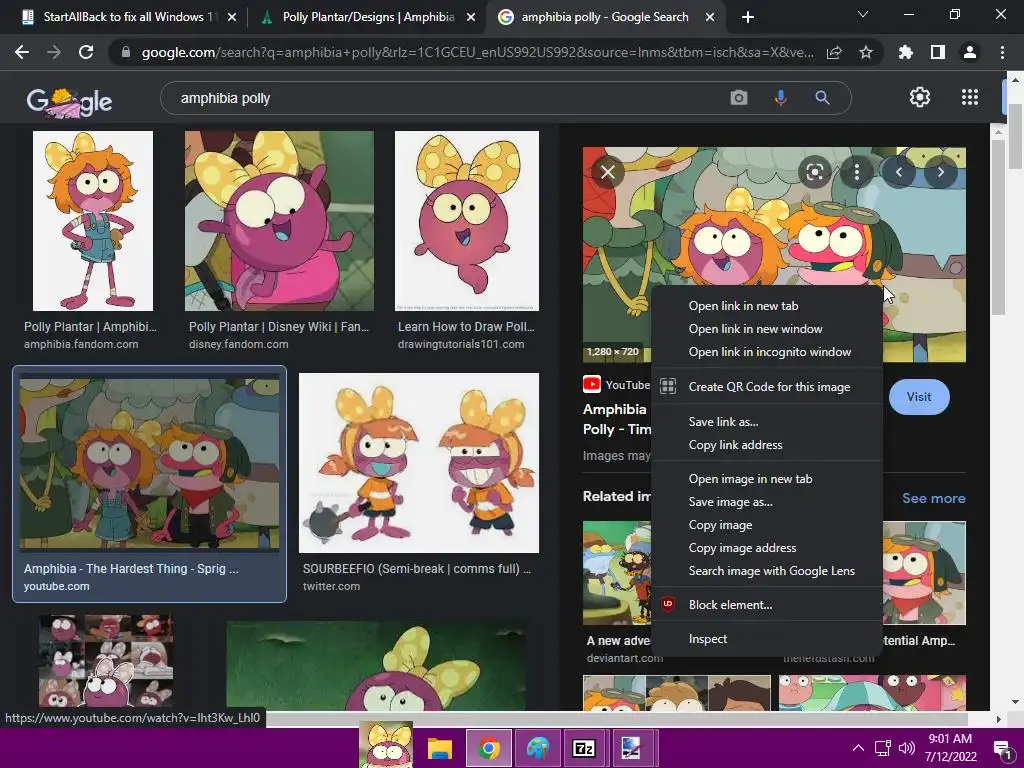The height and width of the screenshot is (768, 1024).
Task: Open volume control in system tray
Action: click(x=906, y=748)
